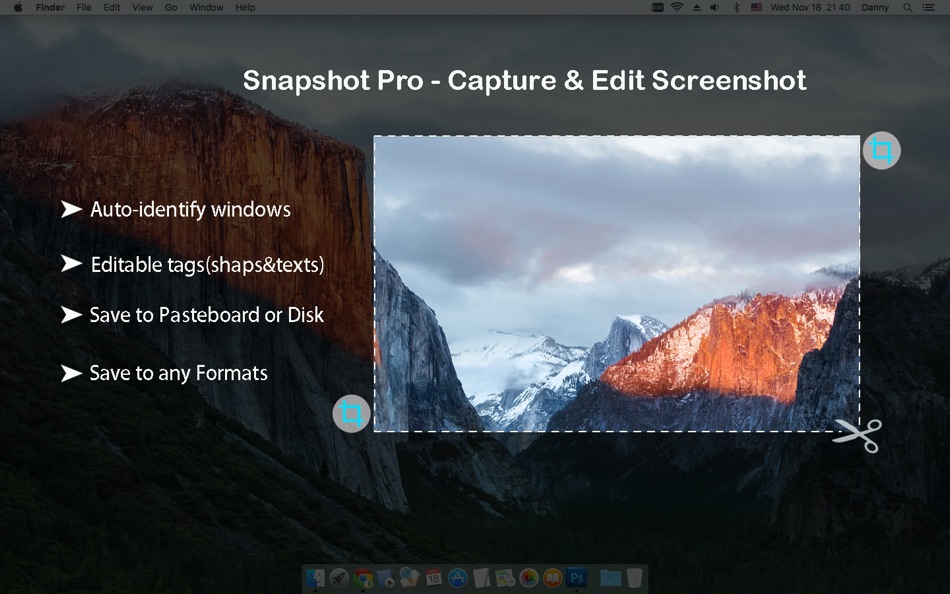
Task: Open iBooks from the Dock
Action: tap(553, 578)
